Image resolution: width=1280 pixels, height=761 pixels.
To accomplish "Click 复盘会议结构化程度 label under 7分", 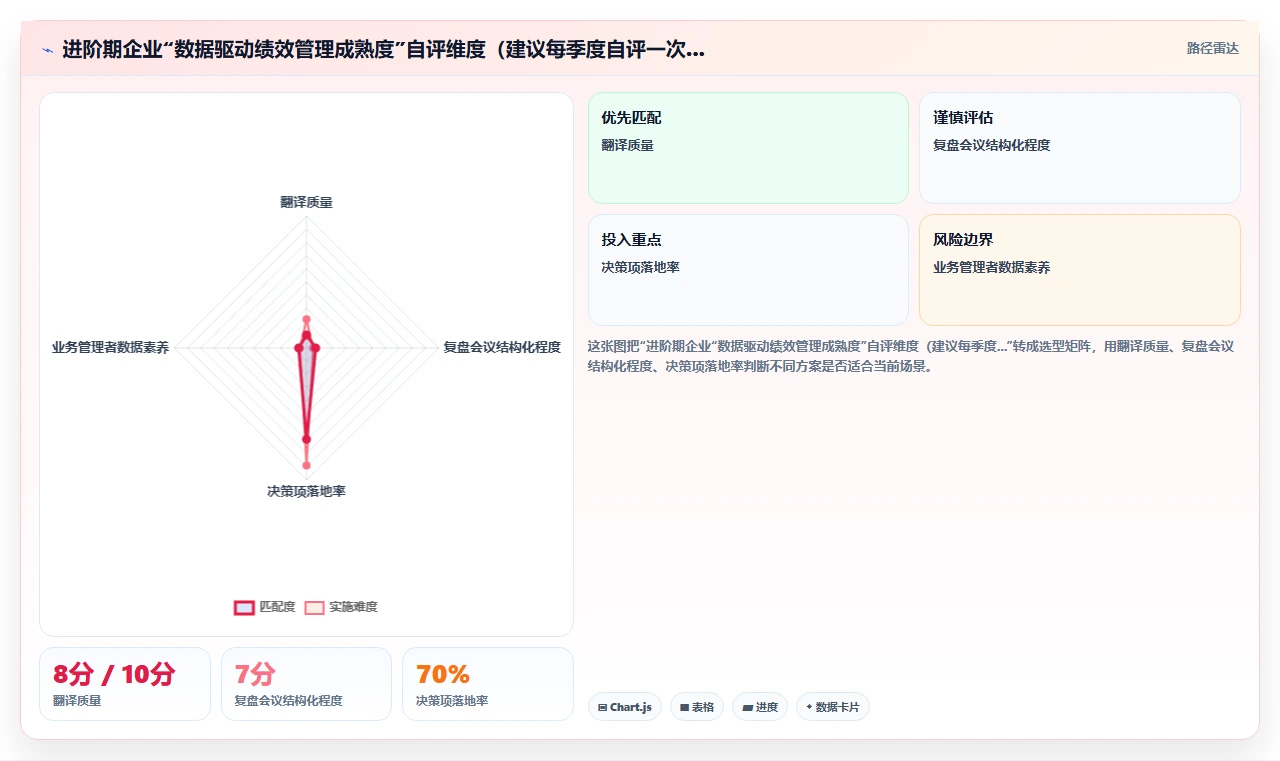I will 288,701.
